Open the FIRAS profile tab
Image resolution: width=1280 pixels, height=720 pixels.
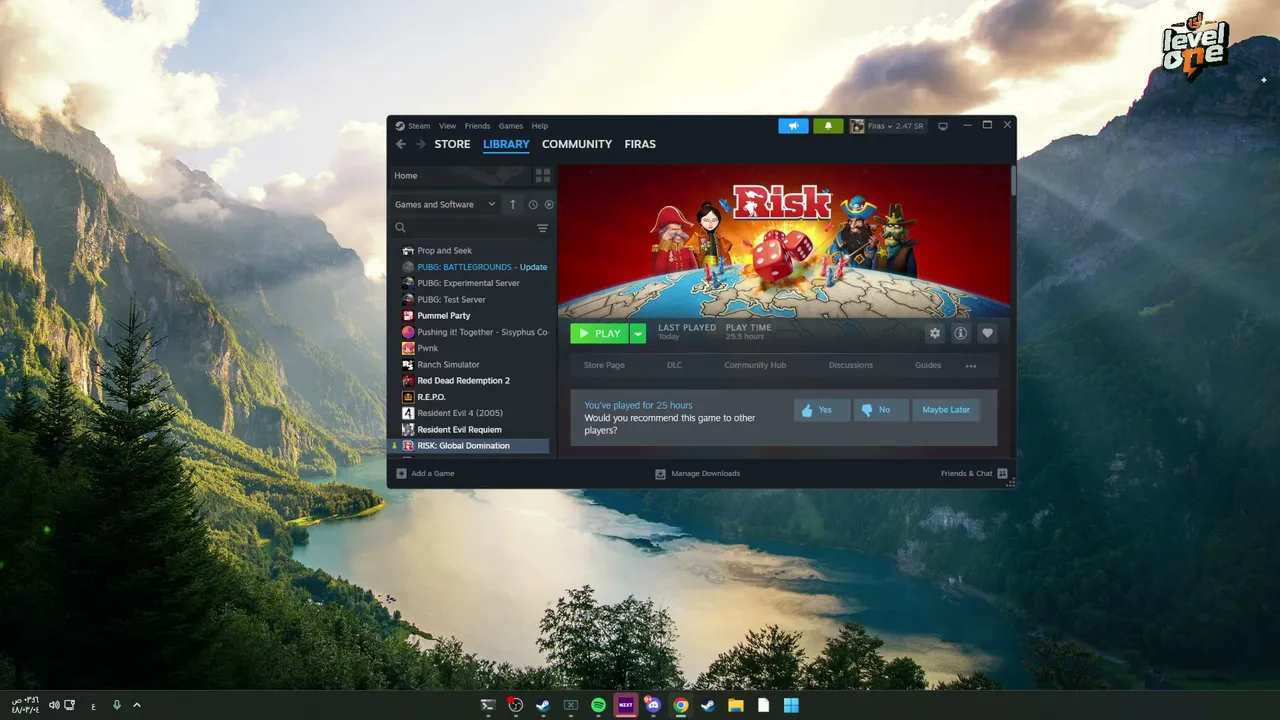[640, 144]
